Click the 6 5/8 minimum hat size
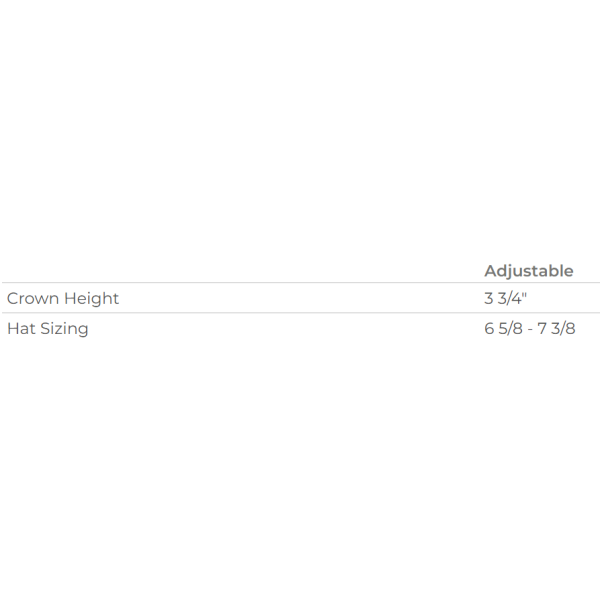 (503, 328)
